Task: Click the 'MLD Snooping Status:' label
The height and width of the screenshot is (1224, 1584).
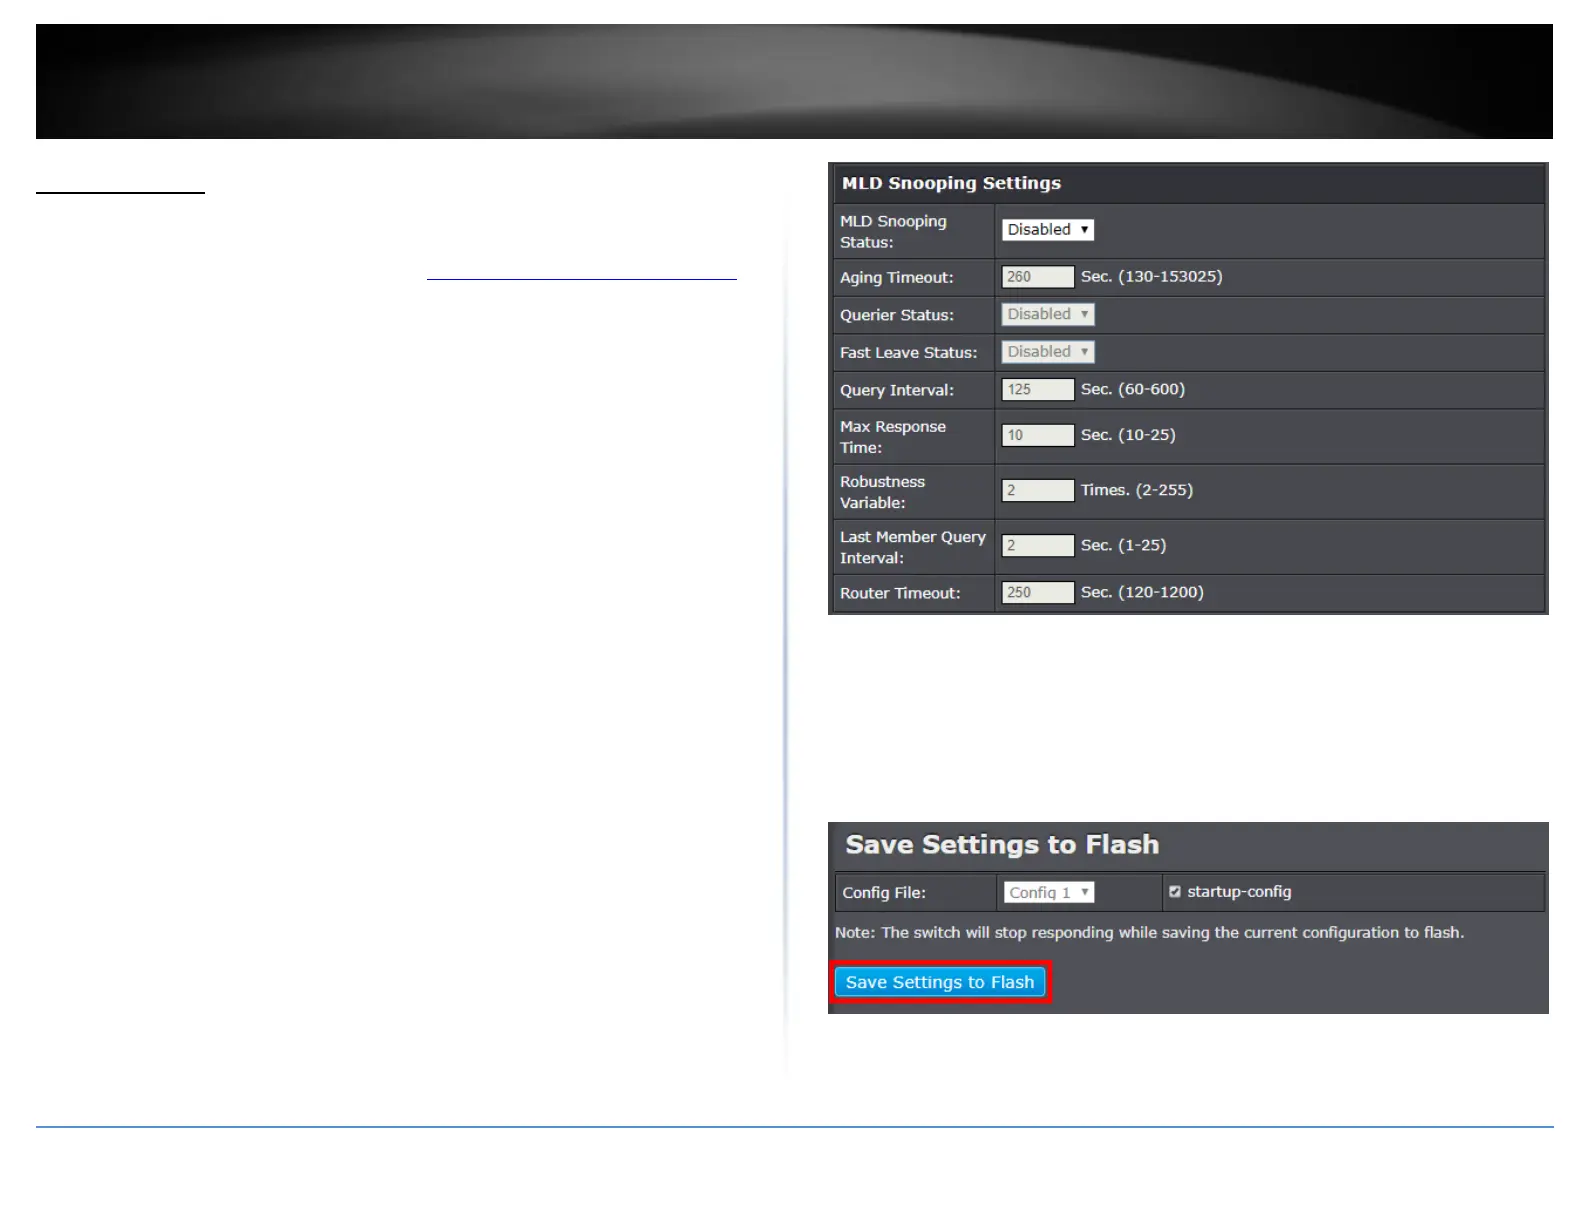Action: (892, 232)
